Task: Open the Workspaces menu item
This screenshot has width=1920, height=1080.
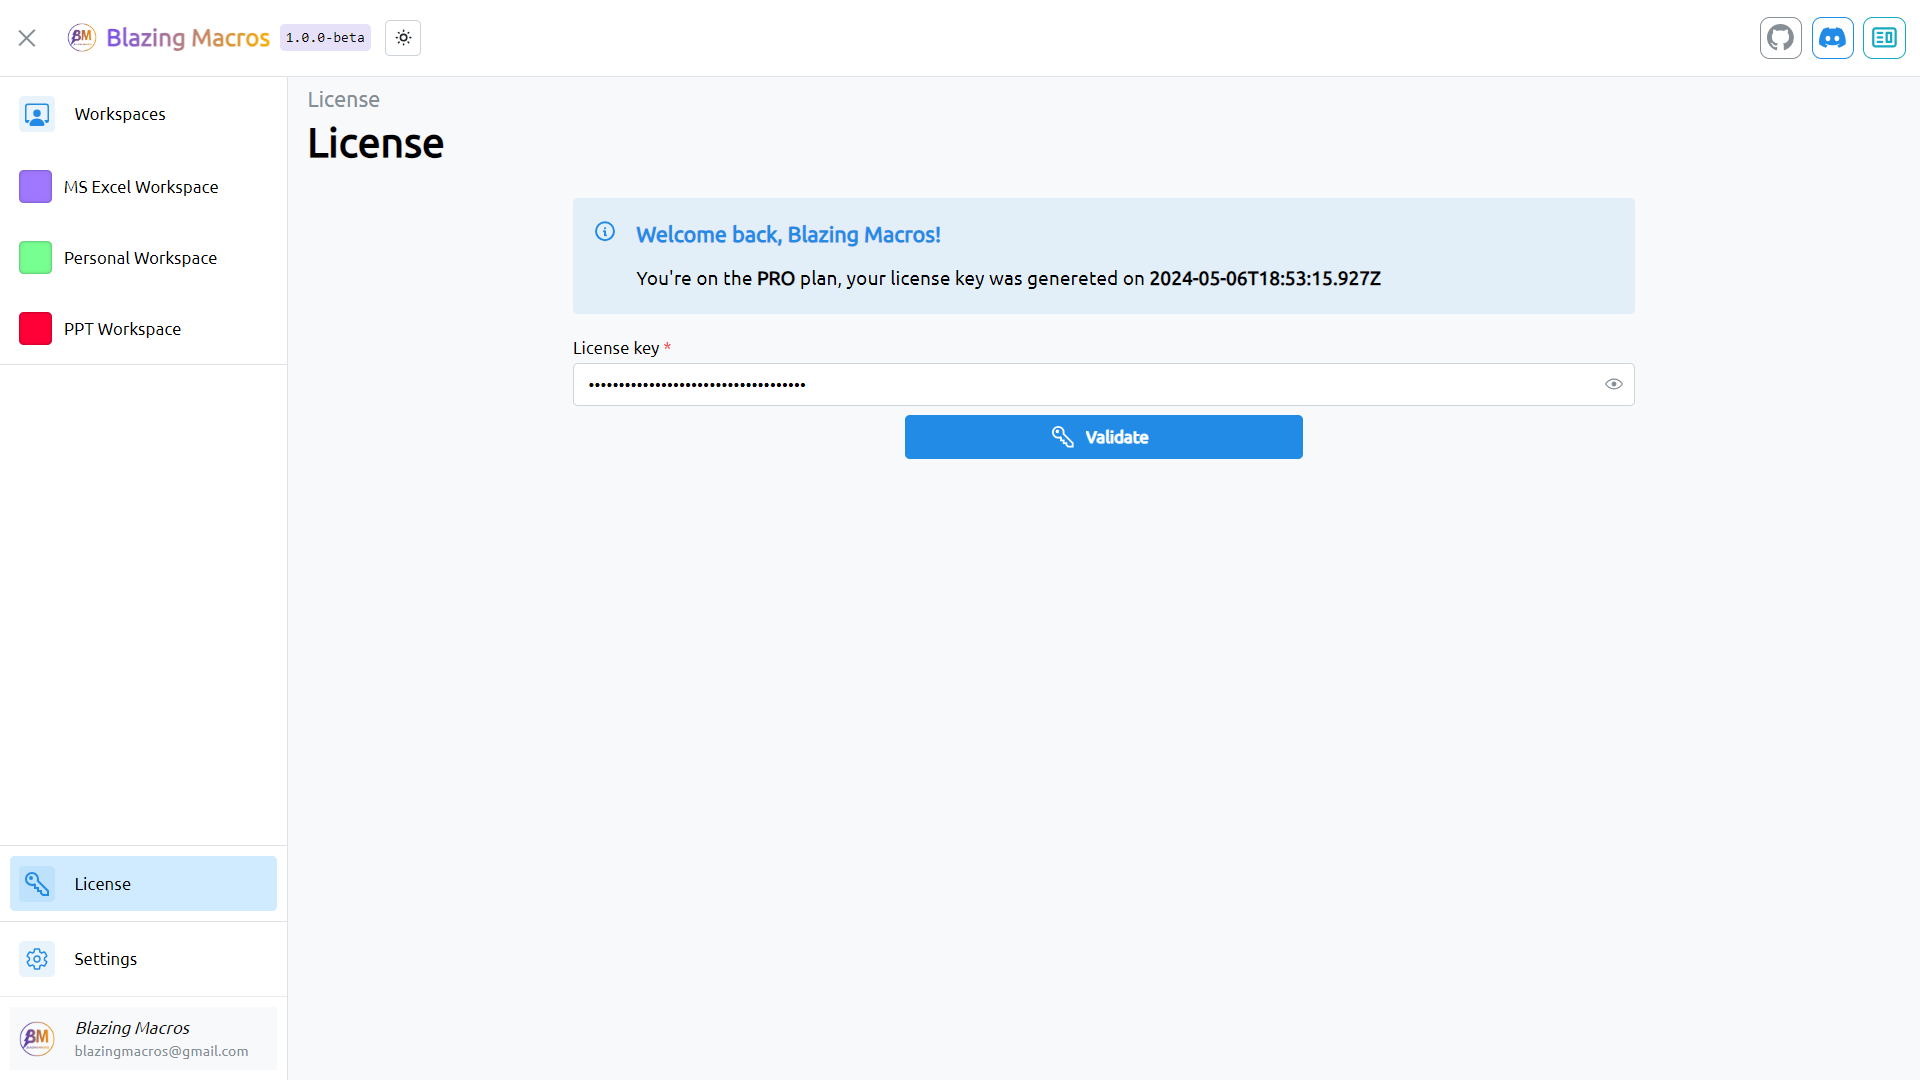Action: point(143,114)
